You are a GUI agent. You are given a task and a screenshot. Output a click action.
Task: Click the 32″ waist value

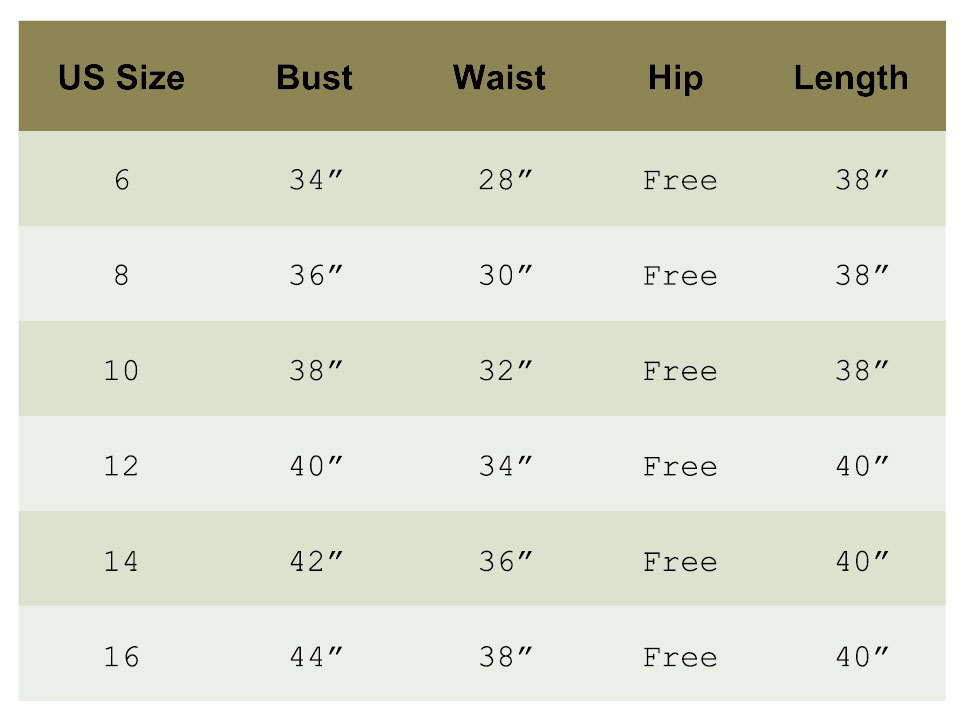[505, 372]
